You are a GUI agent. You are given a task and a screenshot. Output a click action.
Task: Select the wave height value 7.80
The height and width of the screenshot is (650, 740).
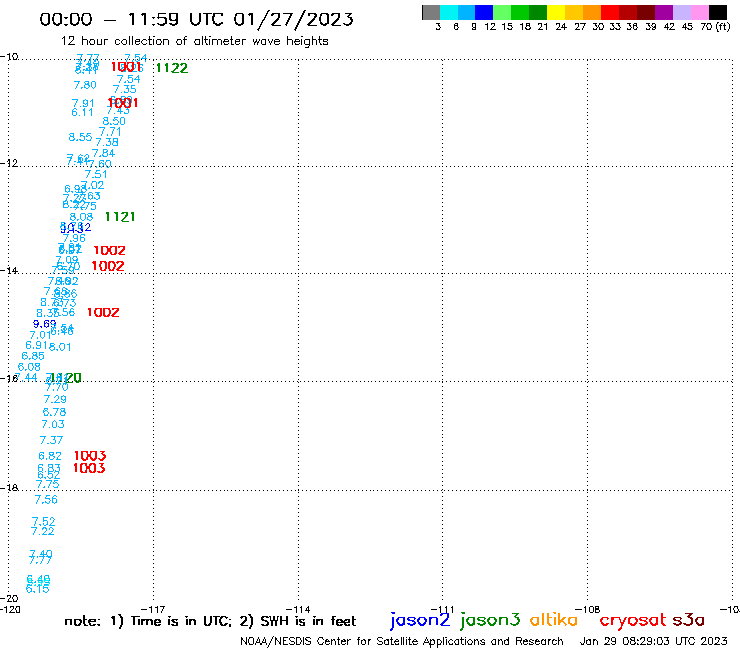[x=85, y=85]
